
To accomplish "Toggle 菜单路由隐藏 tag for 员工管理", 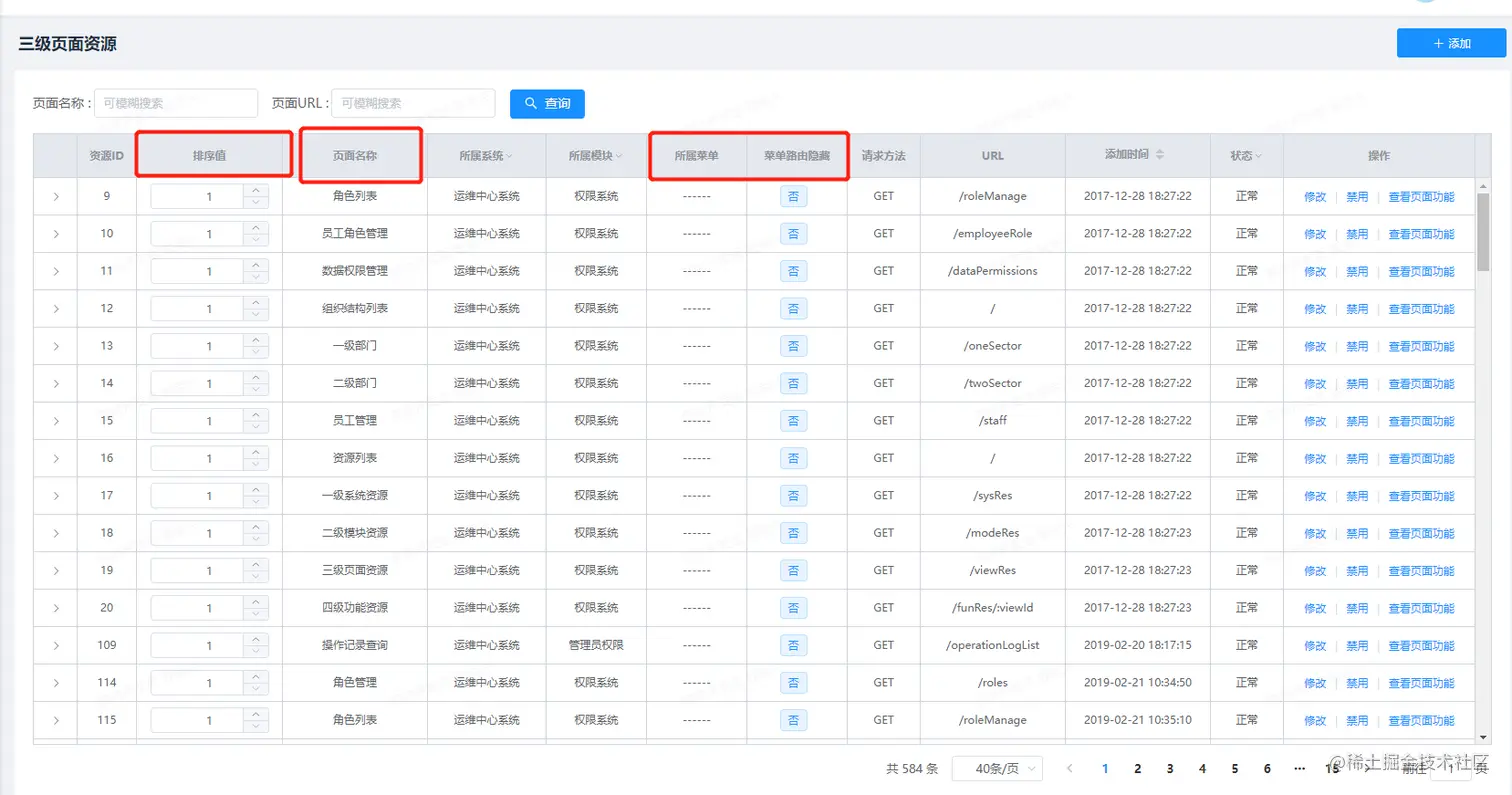I will tap(793, 421).
